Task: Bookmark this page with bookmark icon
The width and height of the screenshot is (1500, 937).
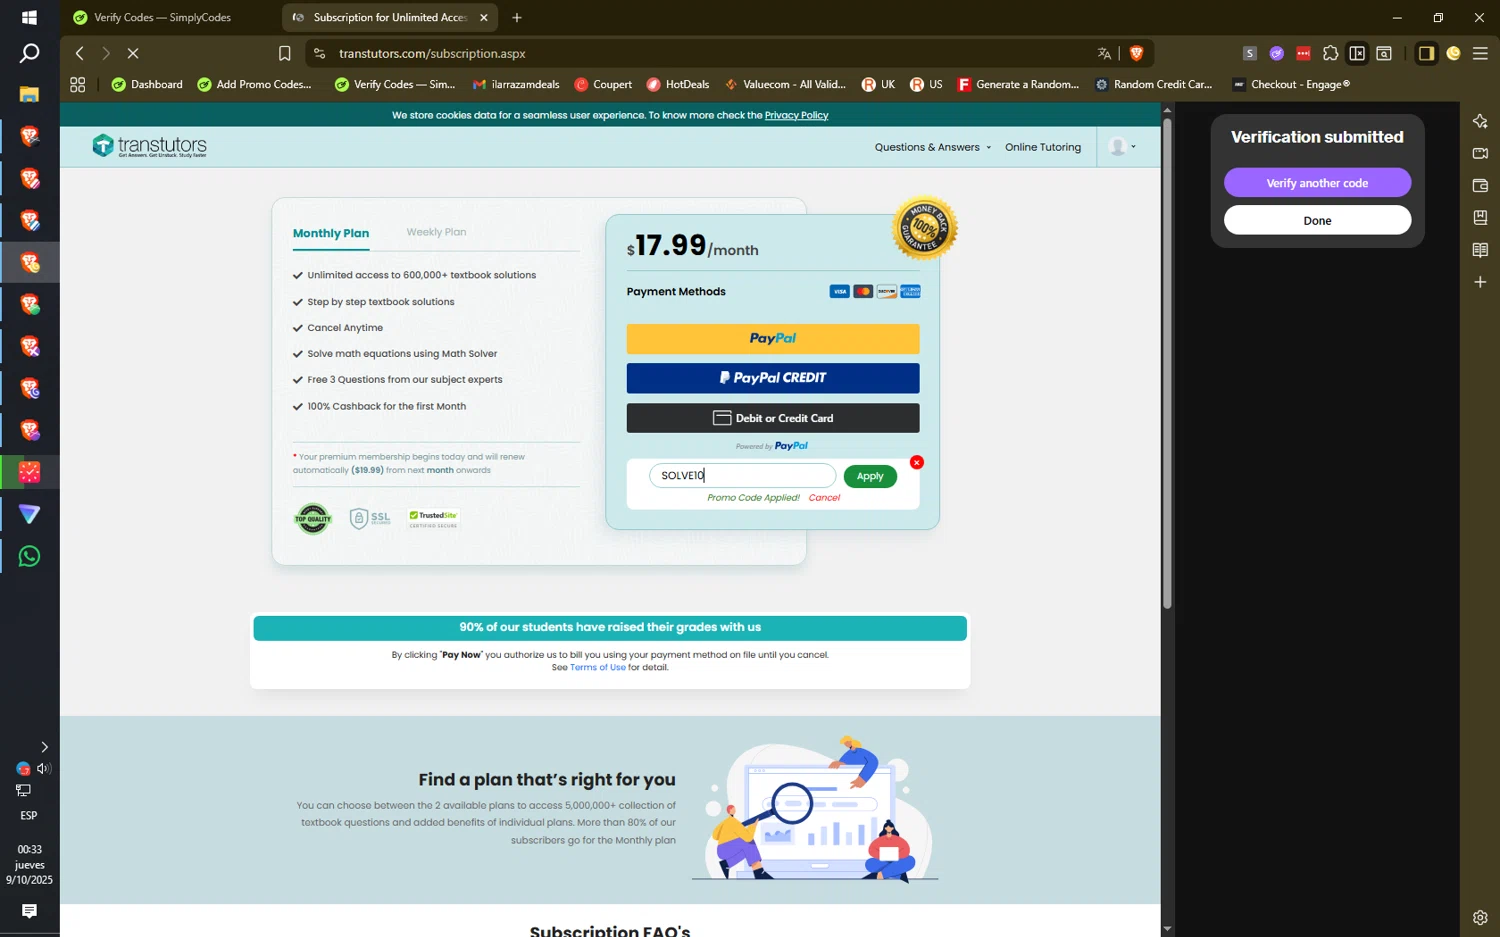Action: (285, 54)
